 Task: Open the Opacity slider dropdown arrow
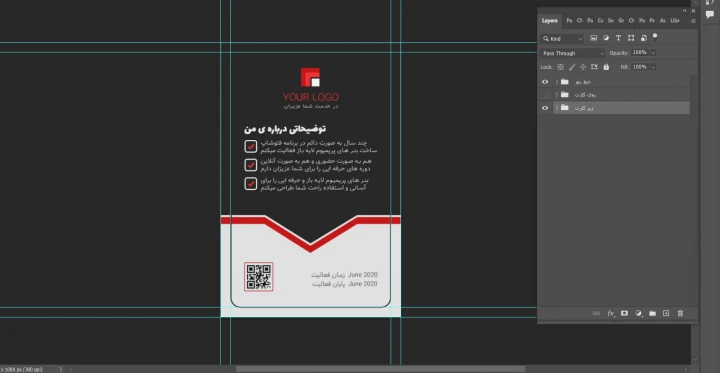pyautogui.click(x=653, y=53)
